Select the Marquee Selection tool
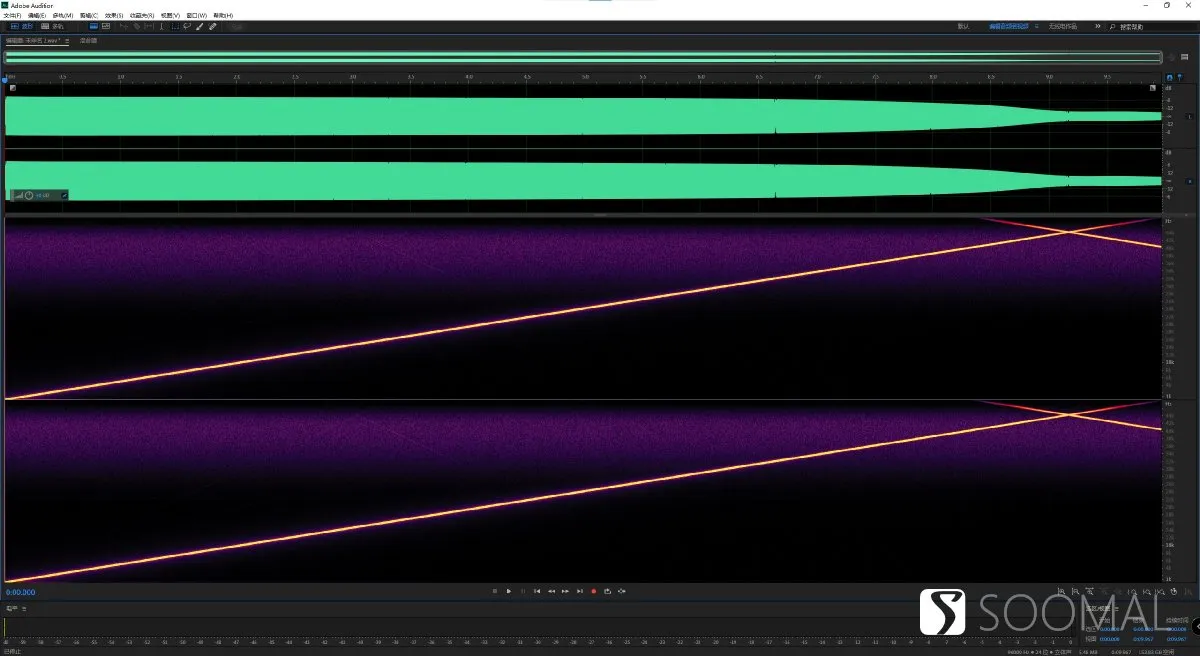Screen dimensions: 1200x656 point(175,27)
